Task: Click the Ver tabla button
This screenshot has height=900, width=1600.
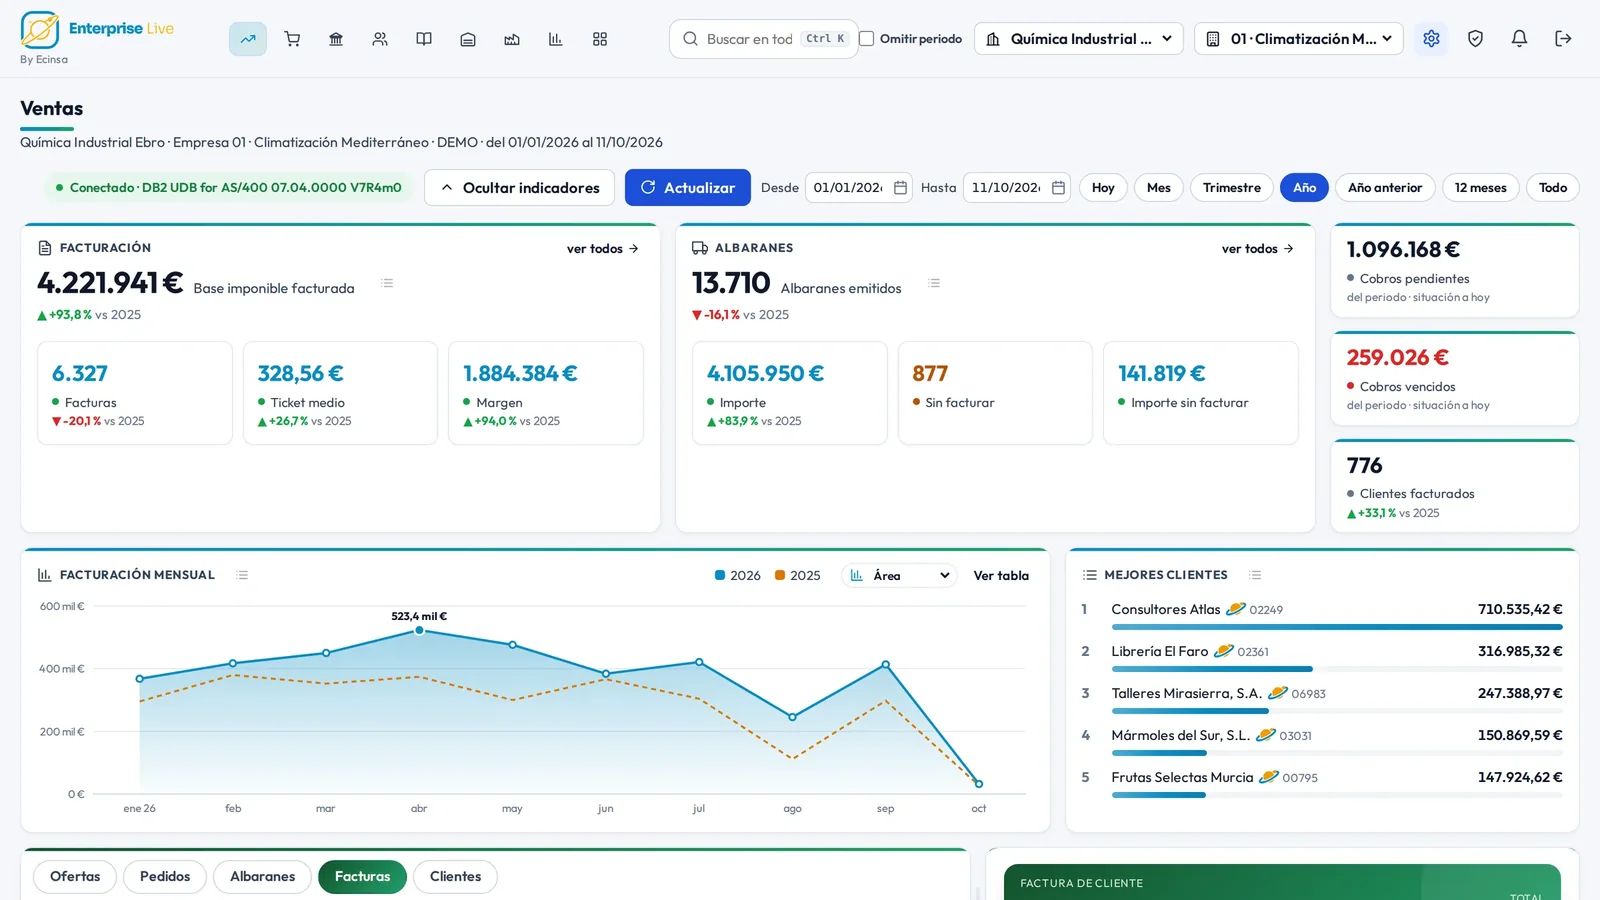Action: (x=1001, y=576)
